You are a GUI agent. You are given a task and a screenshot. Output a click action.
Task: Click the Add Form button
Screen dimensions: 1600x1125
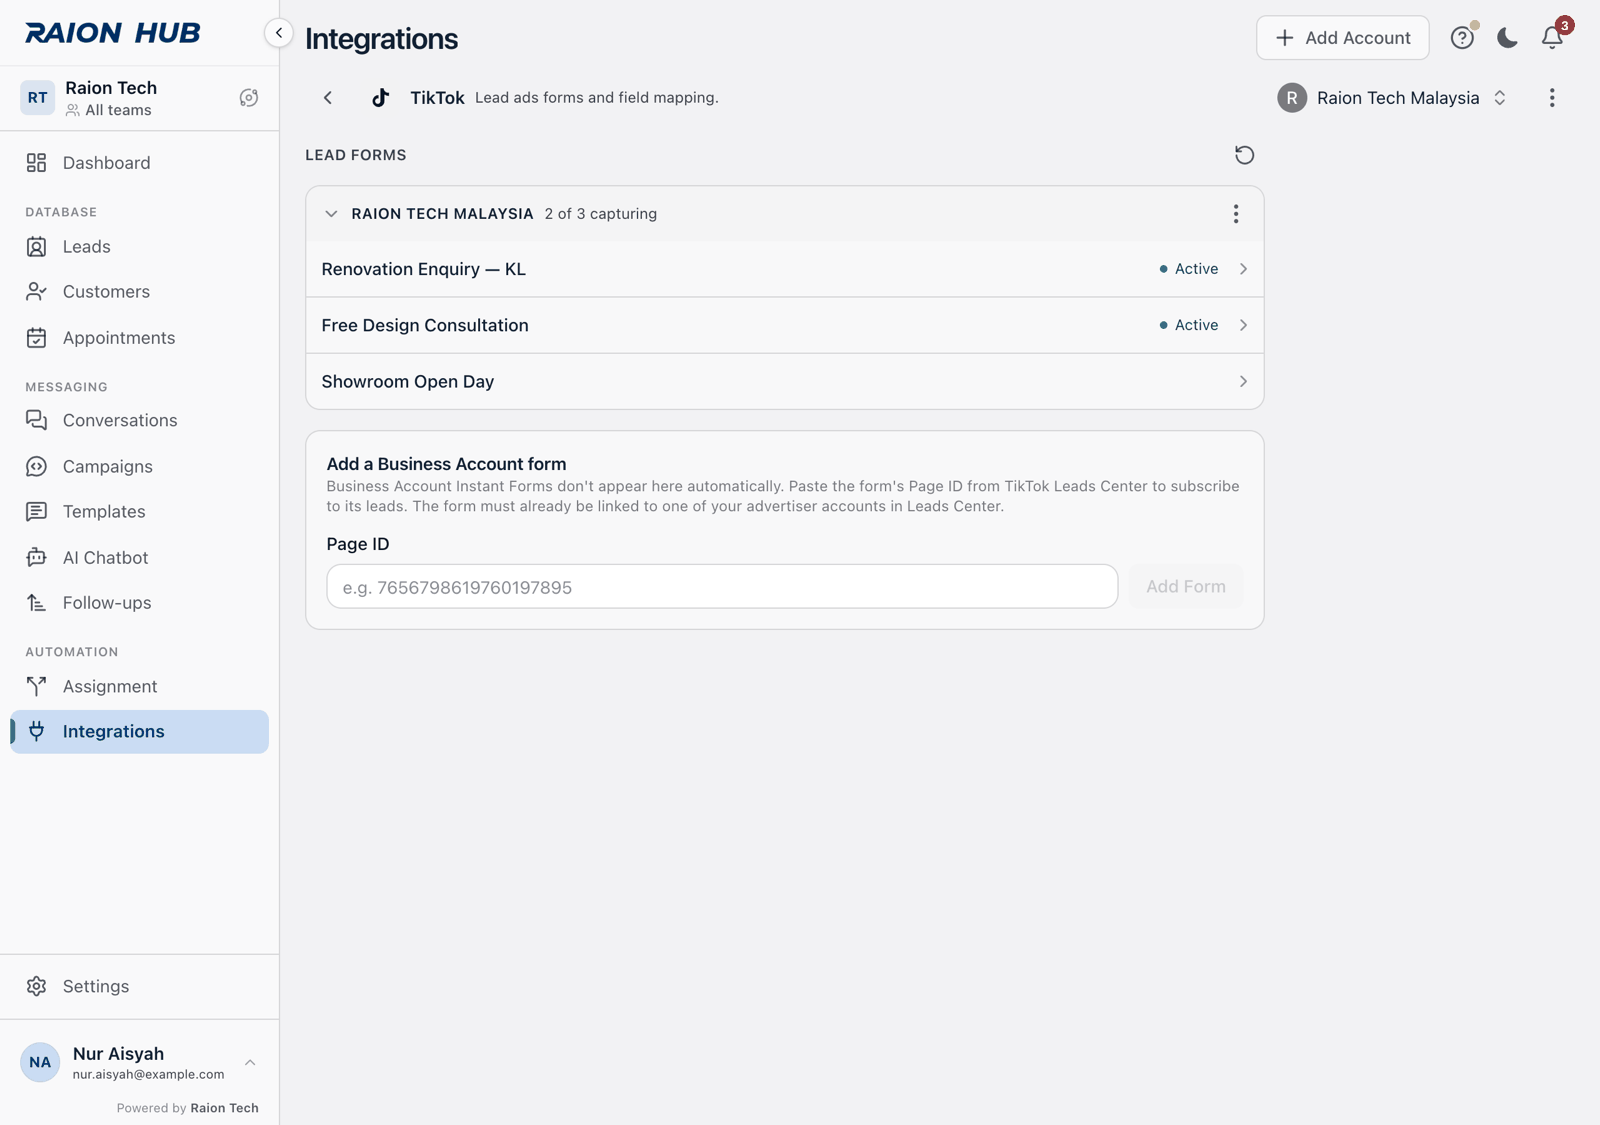point(1186,587)
